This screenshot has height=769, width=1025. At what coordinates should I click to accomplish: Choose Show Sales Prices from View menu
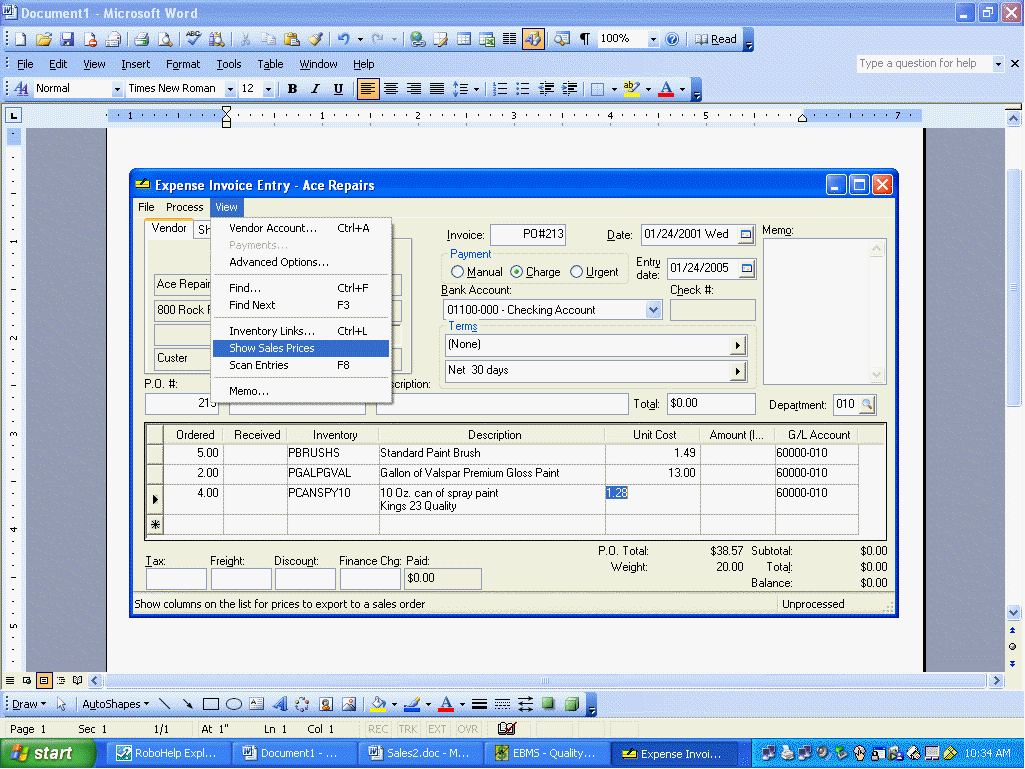click(301, 348)
